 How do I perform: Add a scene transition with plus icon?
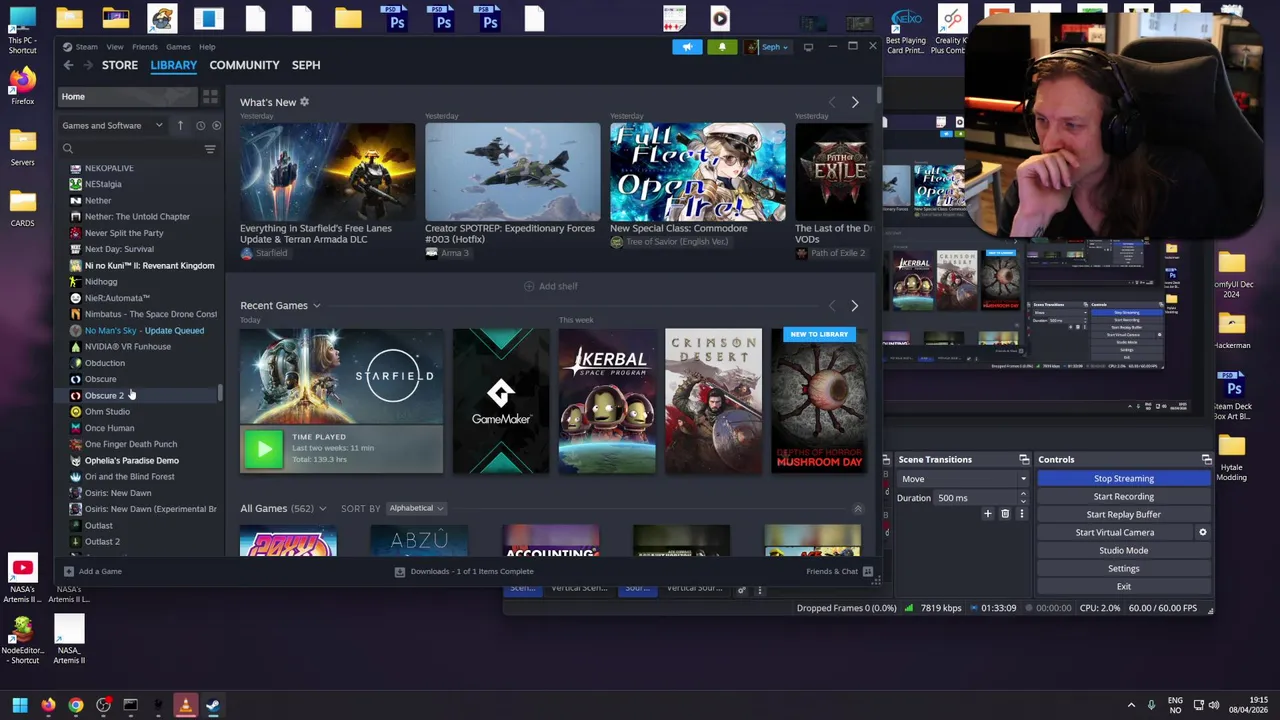[987, 514]
